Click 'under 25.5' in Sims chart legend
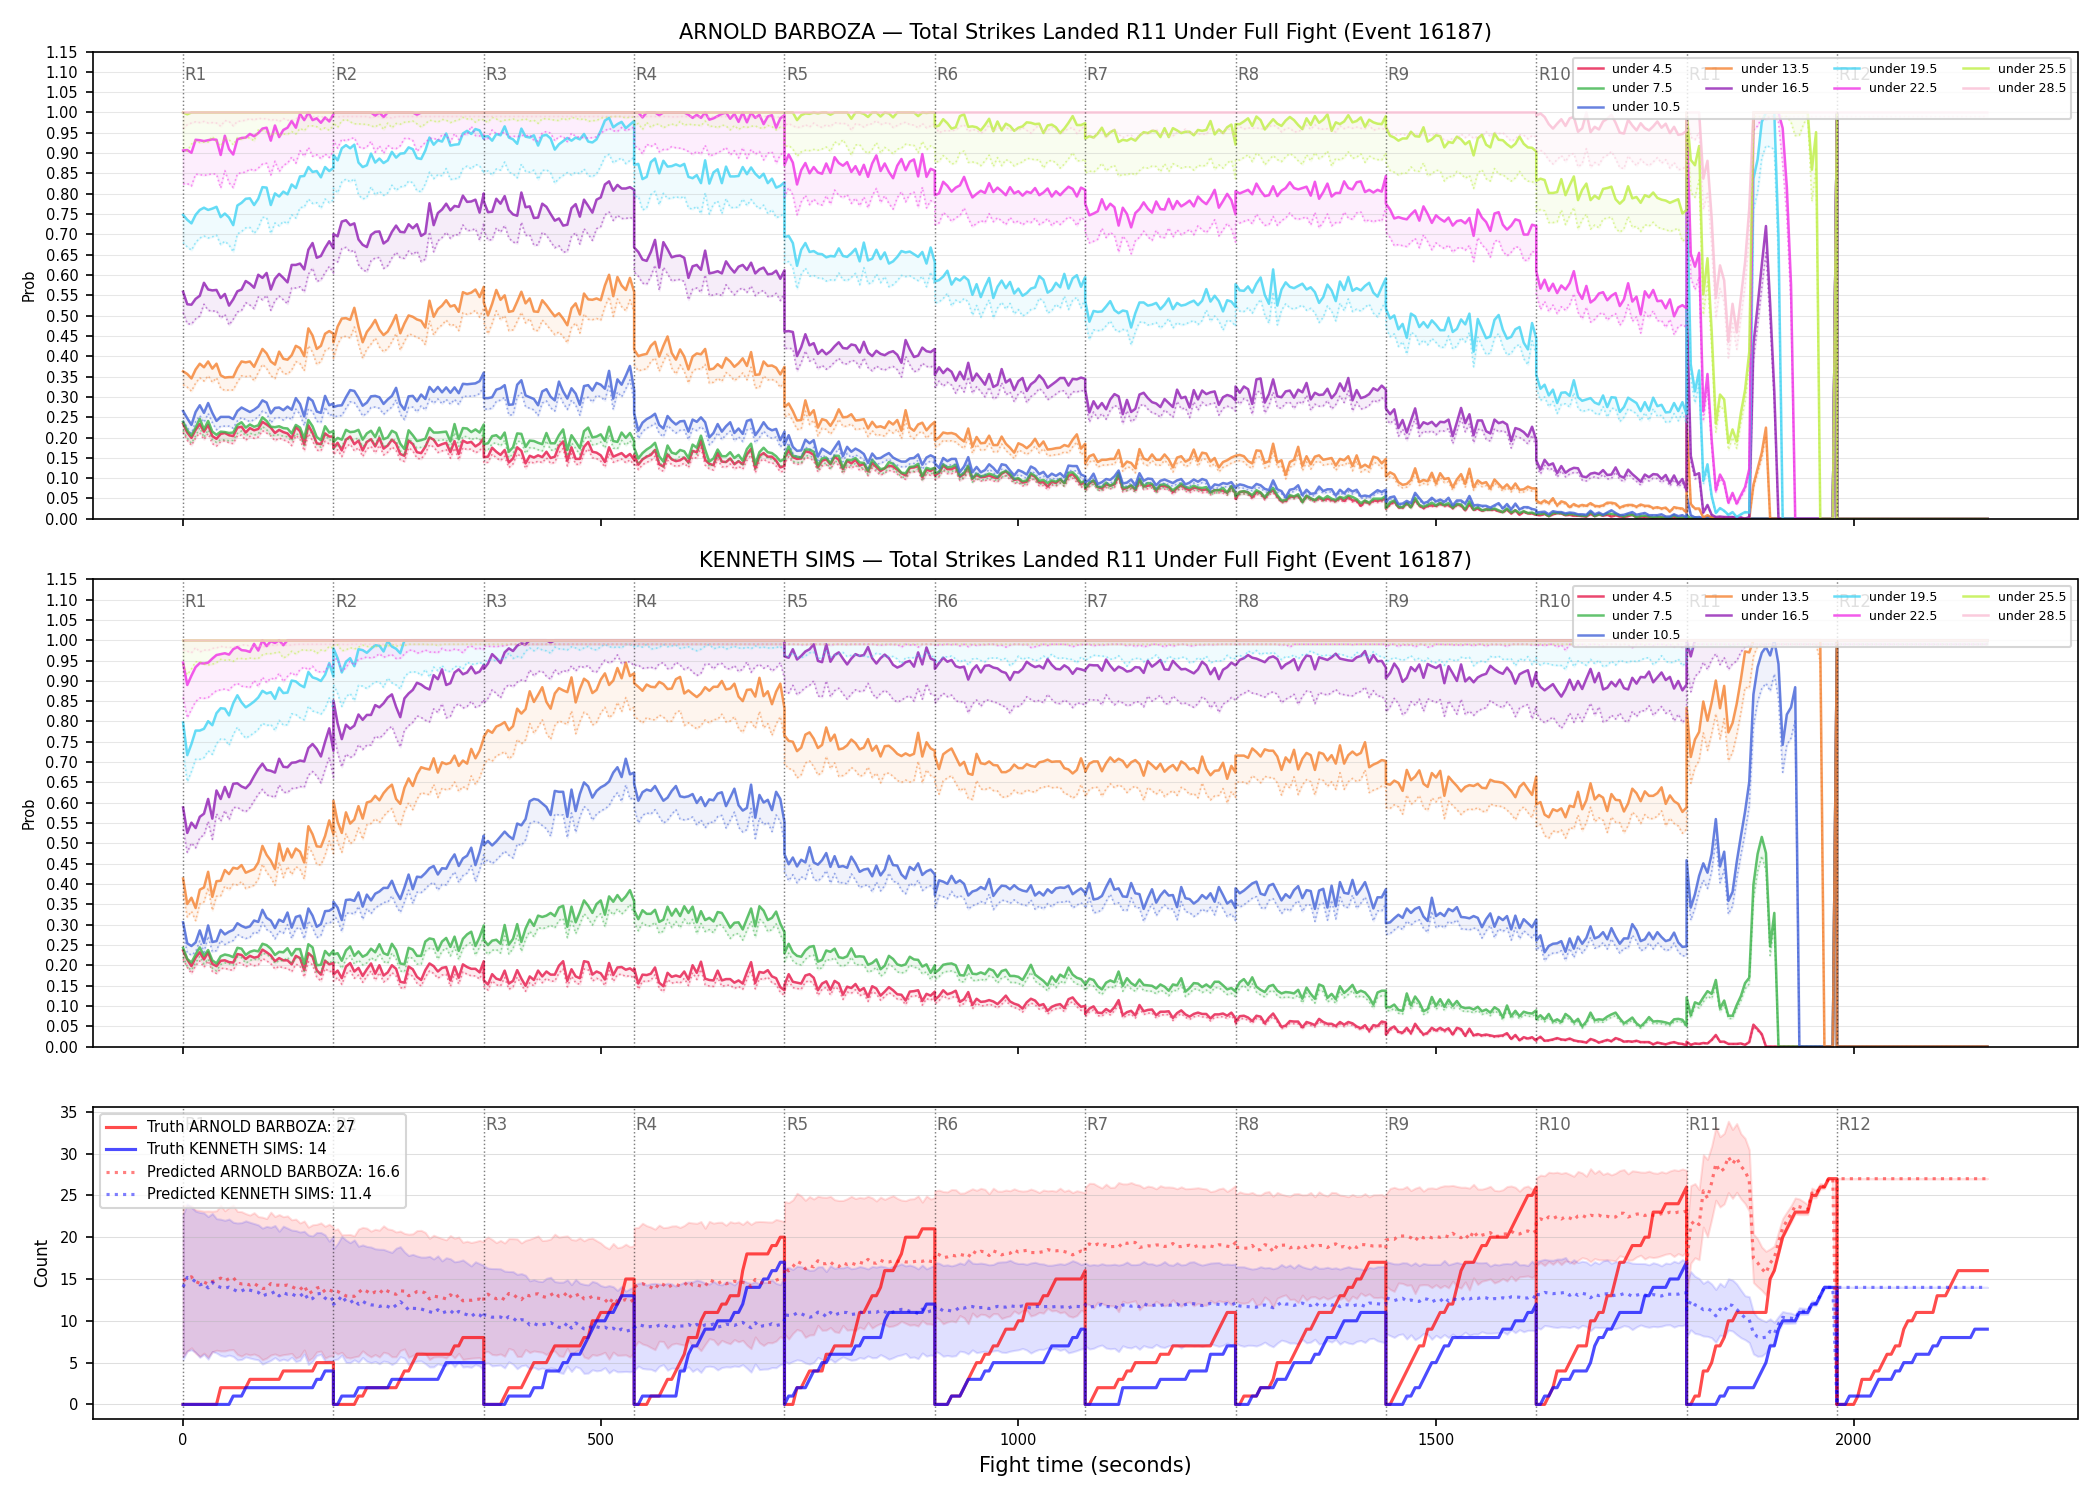 pos(2031,597)
